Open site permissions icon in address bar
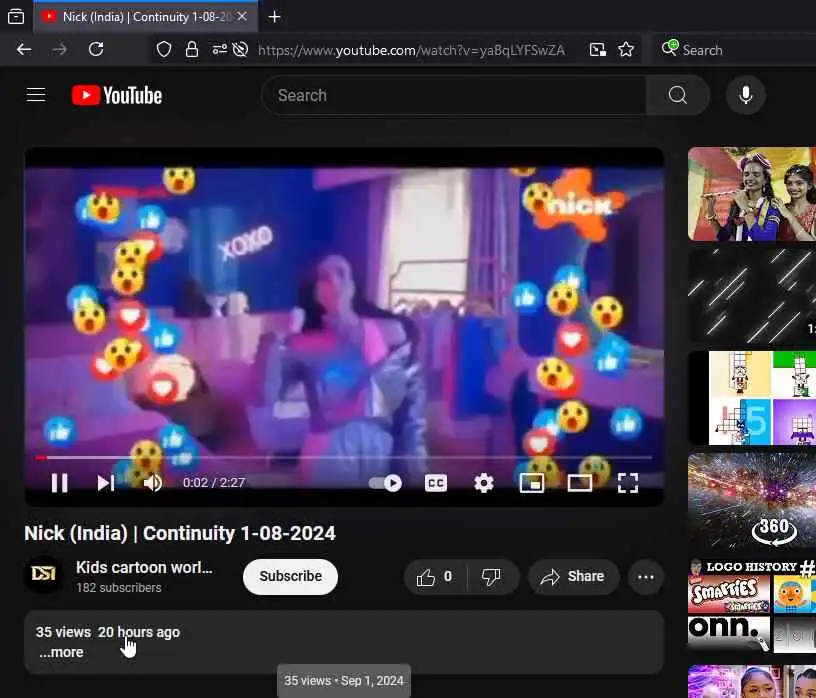816x698 pixels. tap(219, 50)
